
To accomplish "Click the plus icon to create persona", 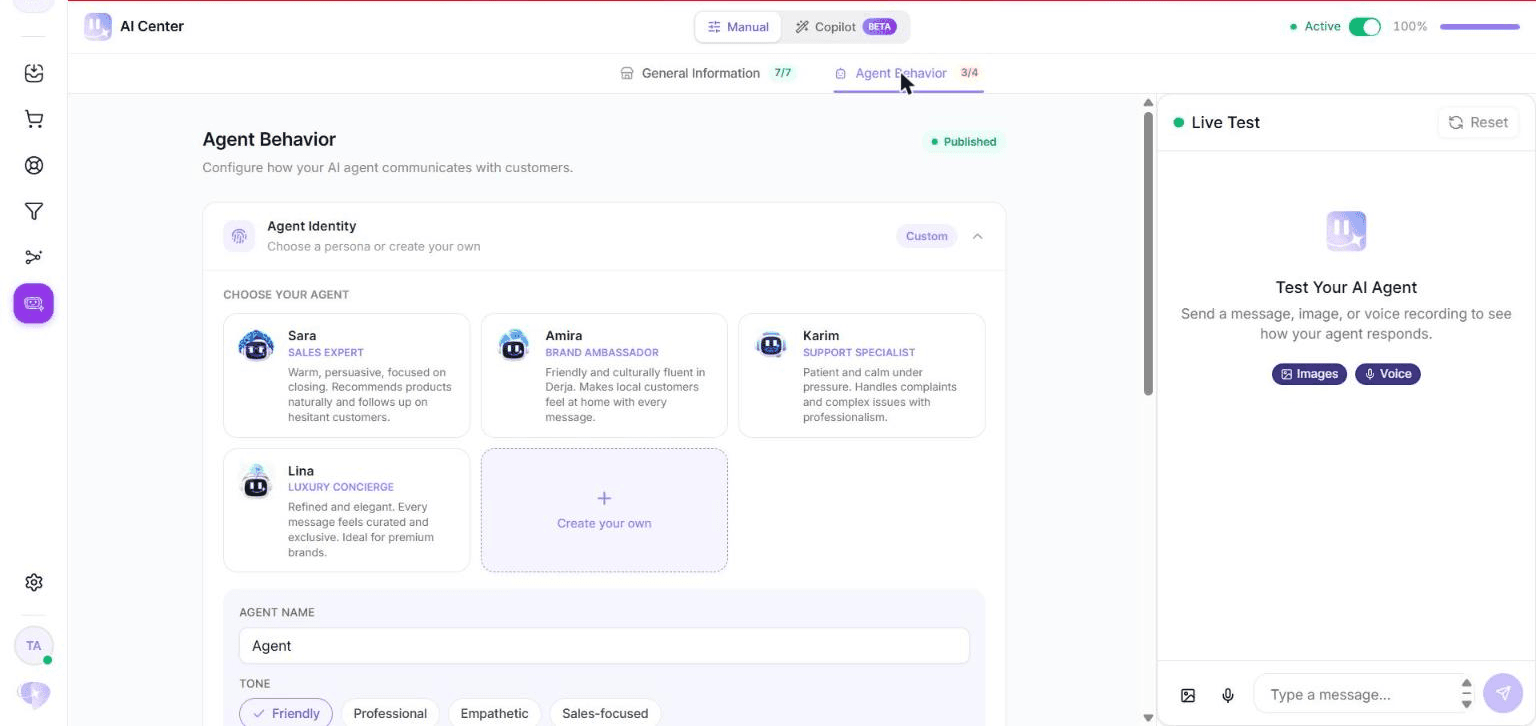I will tap(604, 498).
